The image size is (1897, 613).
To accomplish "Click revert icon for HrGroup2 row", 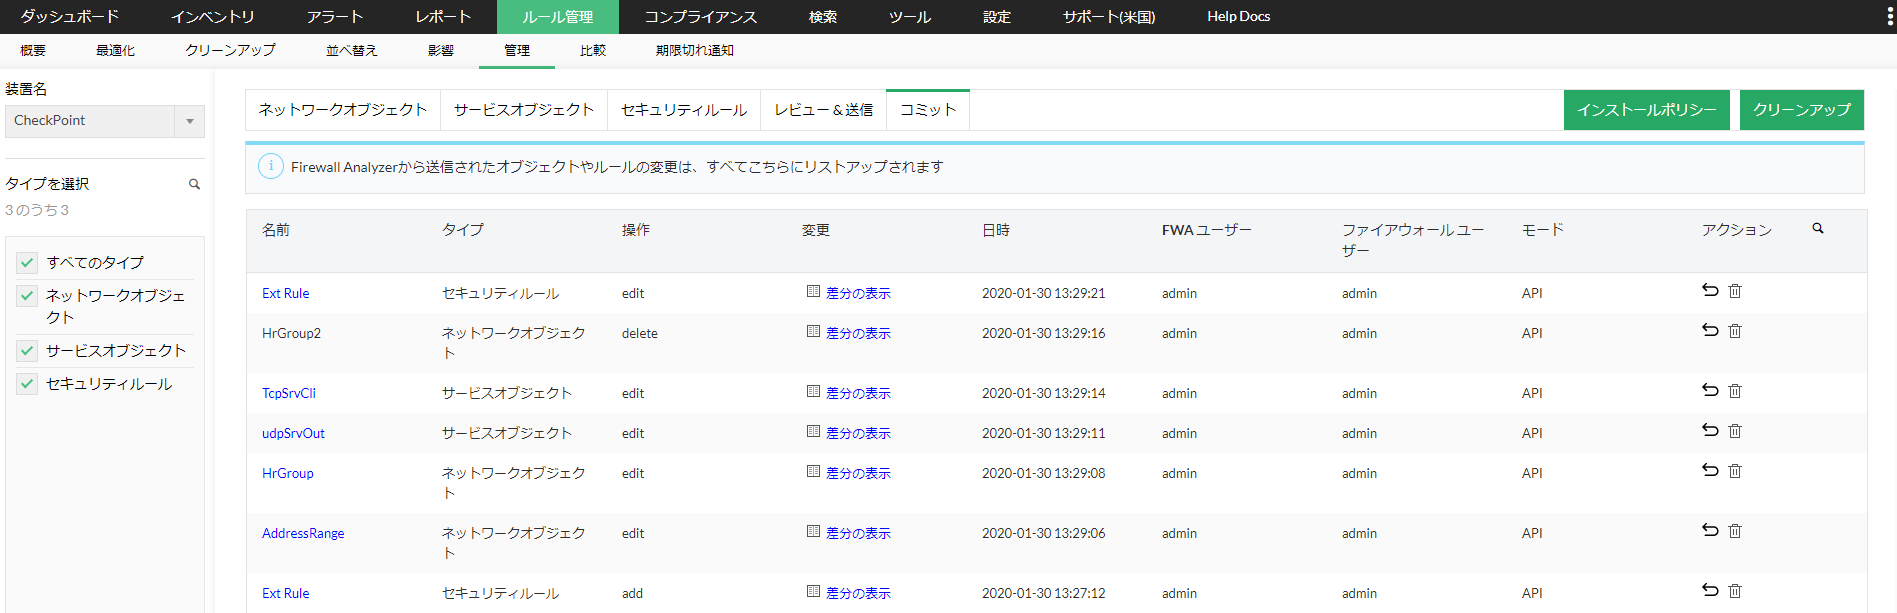I will (x=1710, y=331).
